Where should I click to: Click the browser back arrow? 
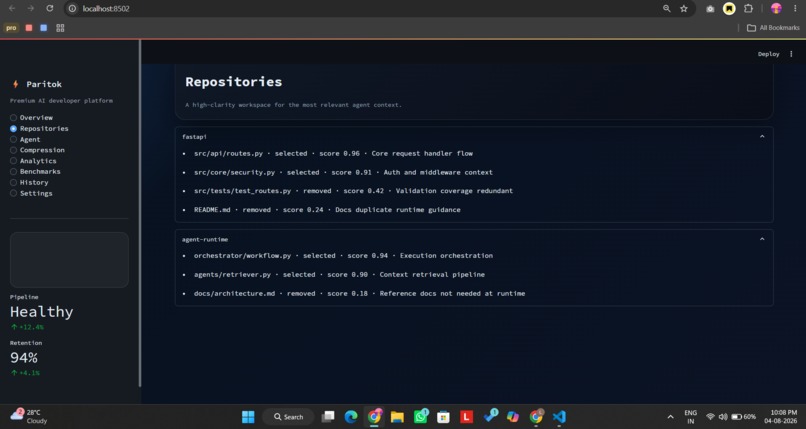tap(12, 8)
